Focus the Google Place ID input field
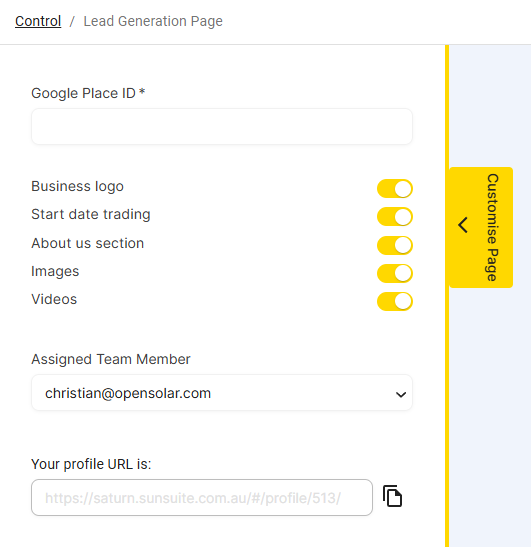 (222, 126)
